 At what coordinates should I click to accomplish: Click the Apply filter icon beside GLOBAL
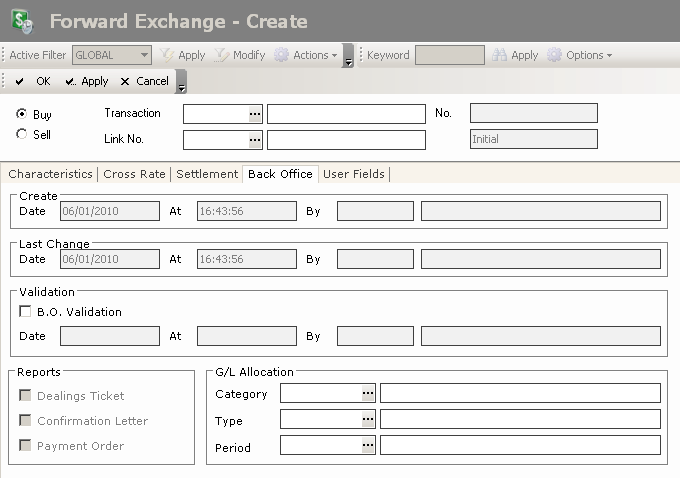[168, 56]
